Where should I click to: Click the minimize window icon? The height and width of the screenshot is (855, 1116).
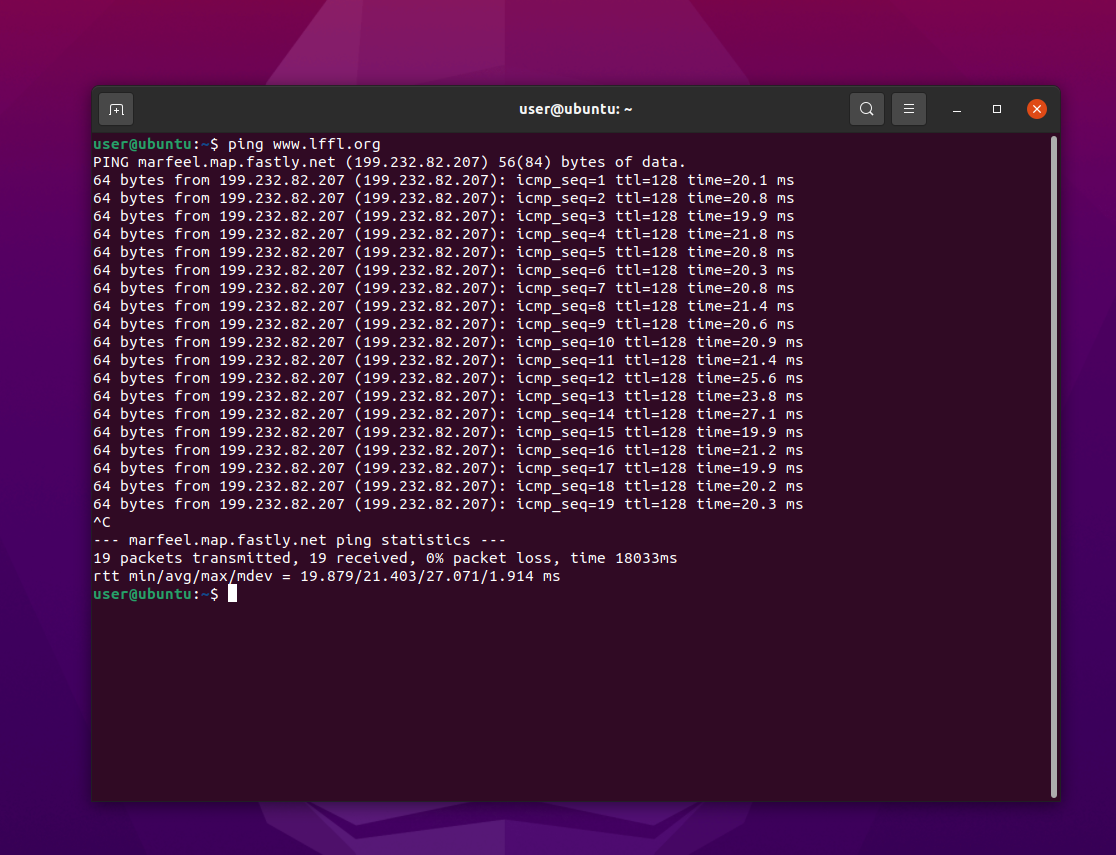956,109
